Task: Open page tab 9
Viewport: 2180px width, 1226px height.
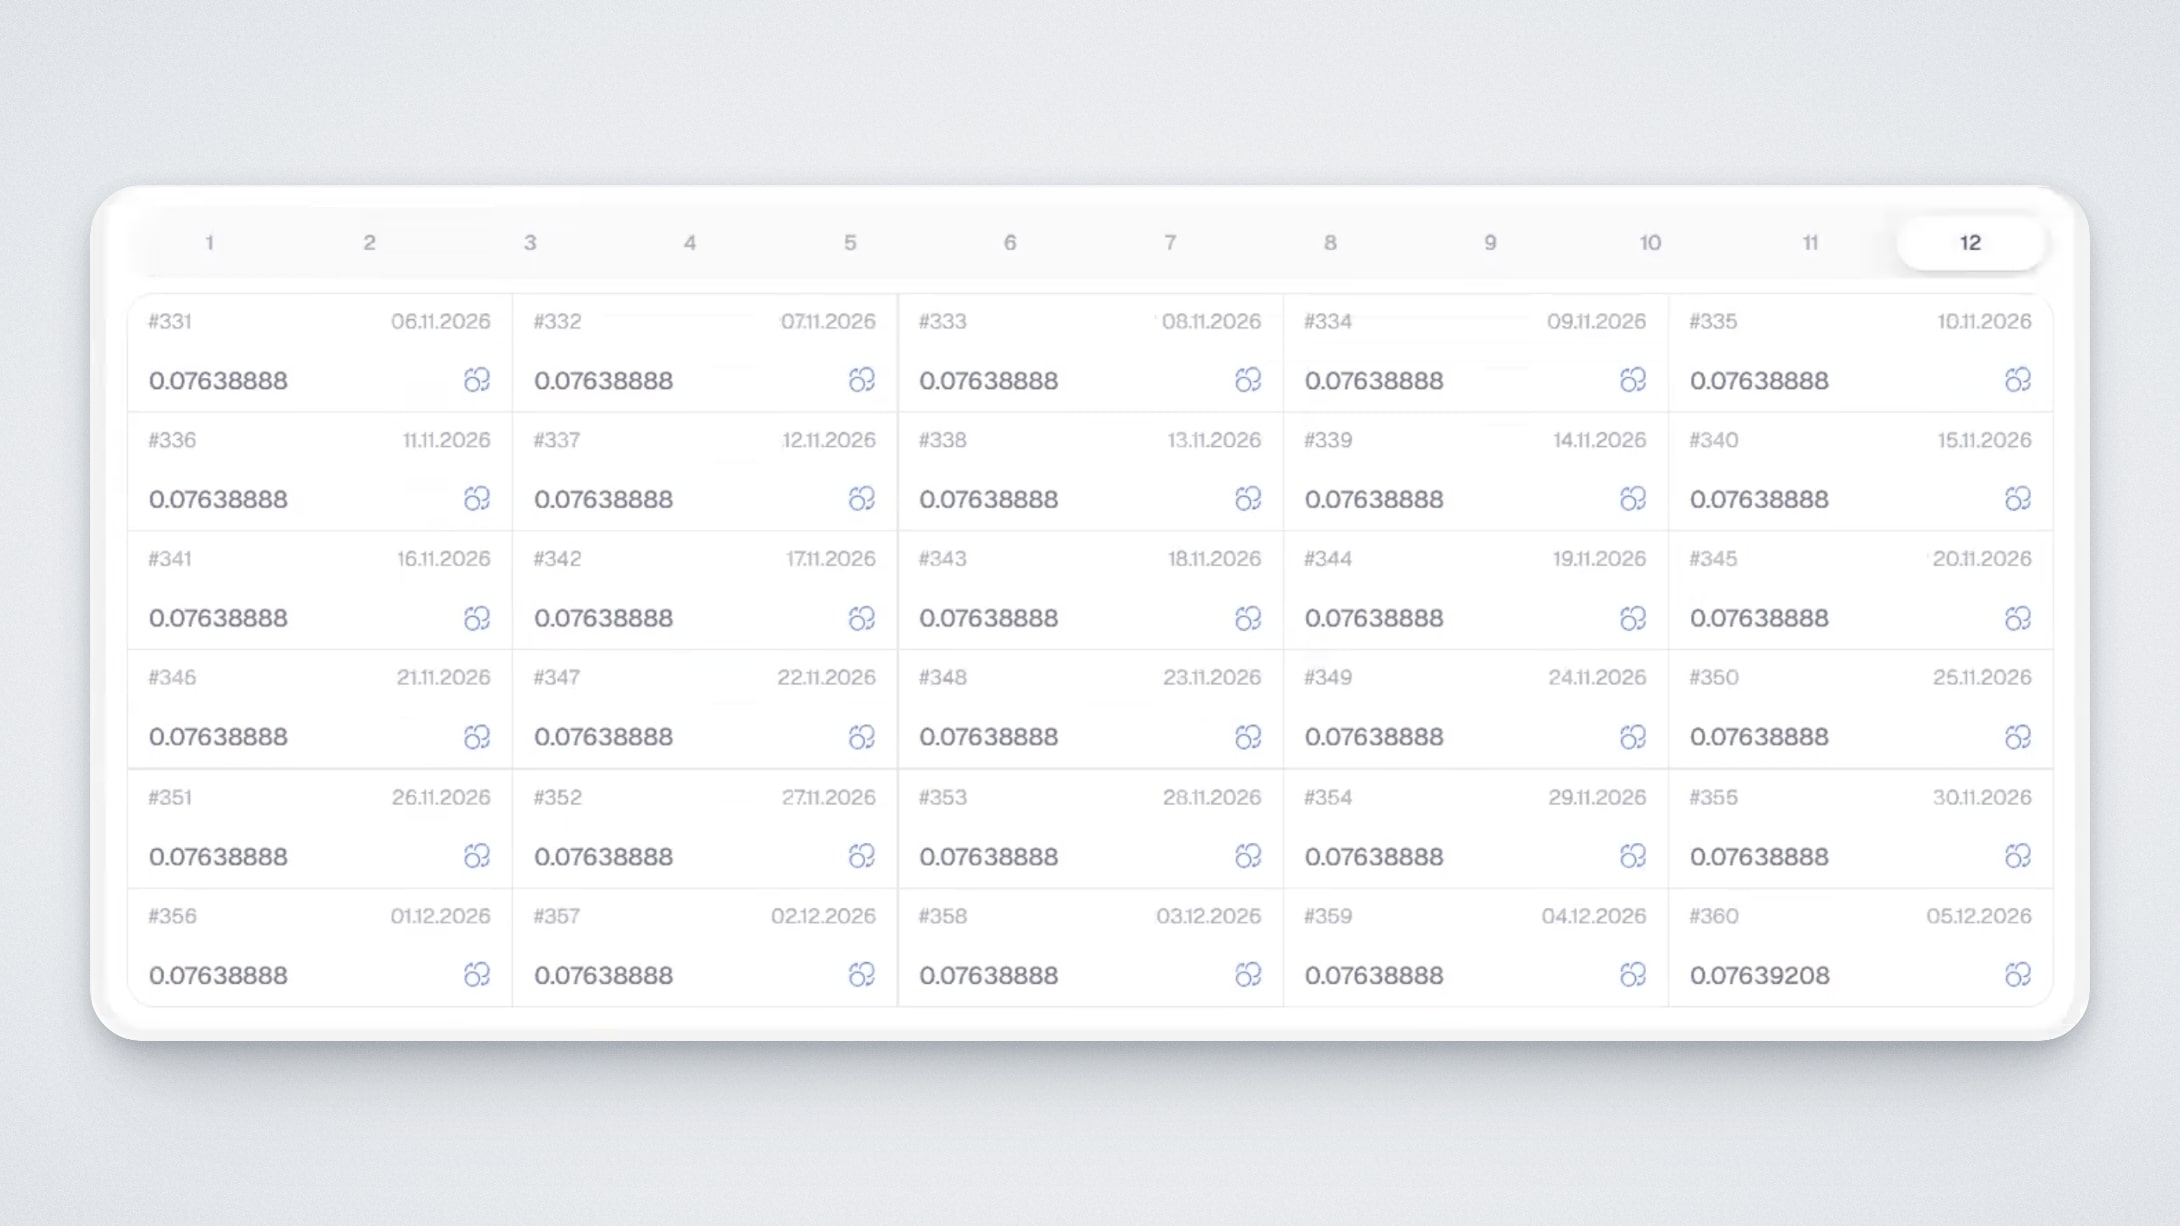Action: click(1490, 243)
